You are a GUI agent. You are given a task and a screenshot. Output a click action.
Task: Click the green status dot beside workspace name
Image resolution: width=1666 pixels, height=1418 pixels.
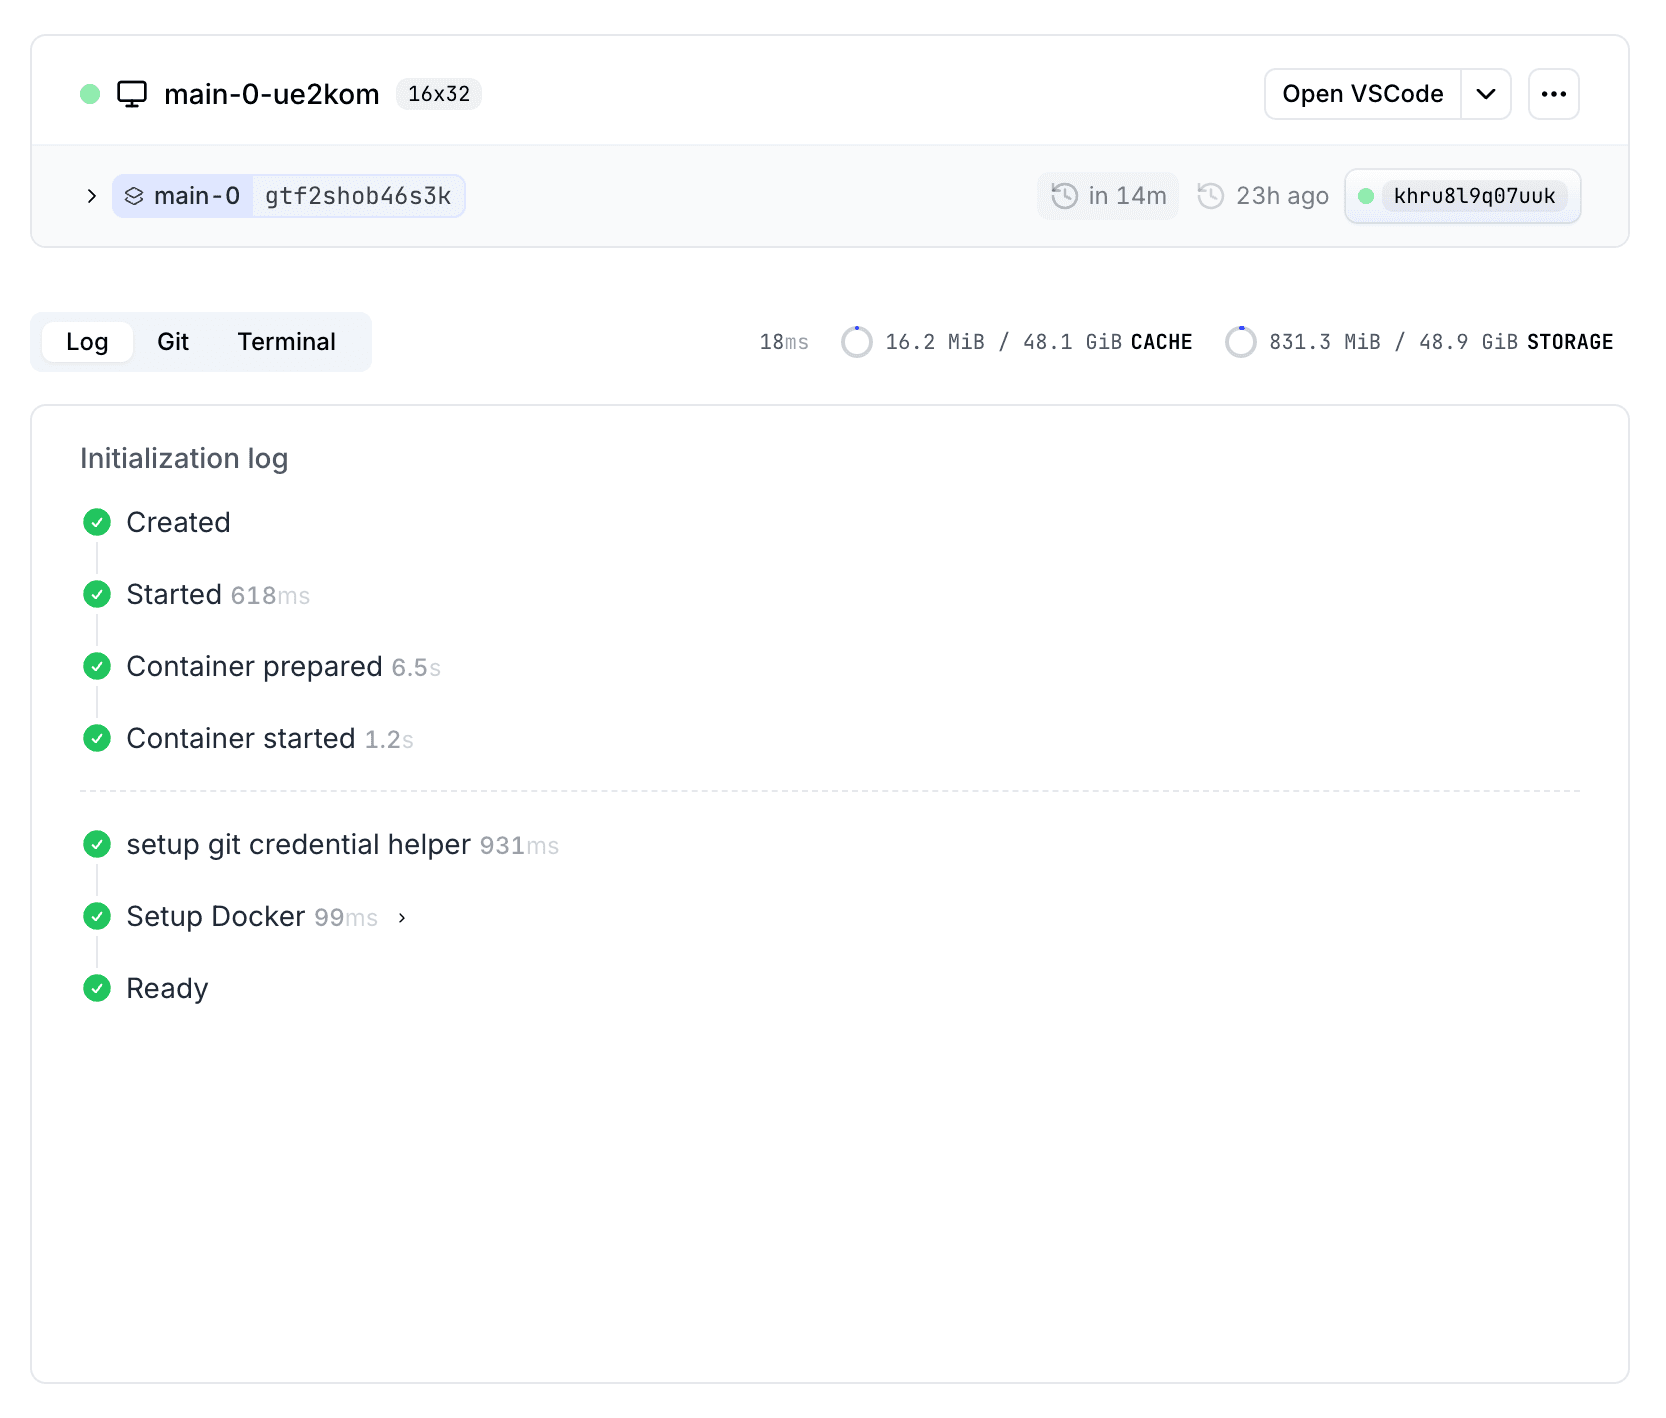[90, 94]
